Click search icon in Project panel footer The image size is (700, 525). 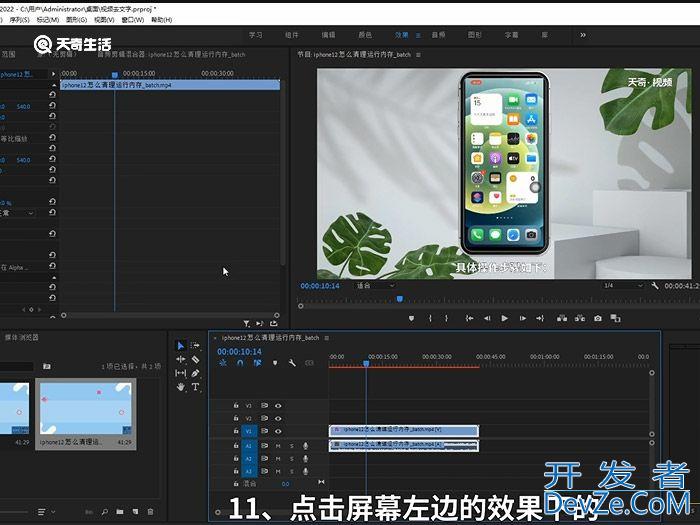104,512
